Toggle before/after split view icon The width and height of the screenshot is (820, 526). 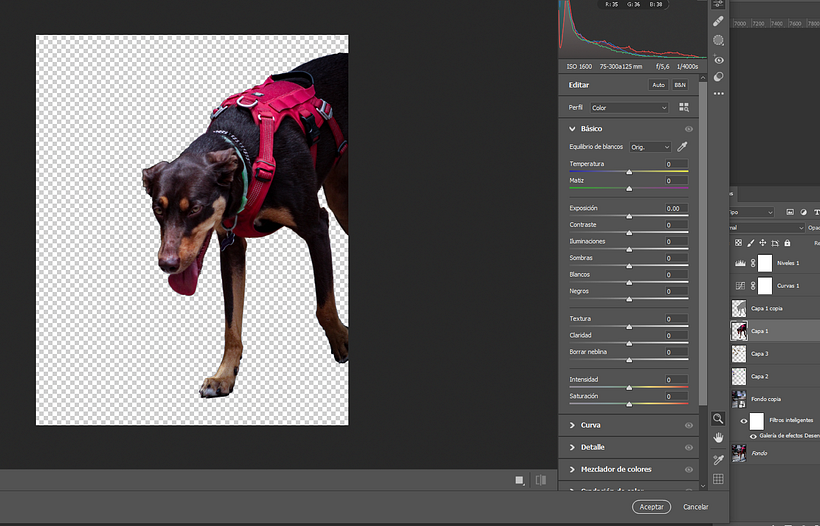(541, 480)
